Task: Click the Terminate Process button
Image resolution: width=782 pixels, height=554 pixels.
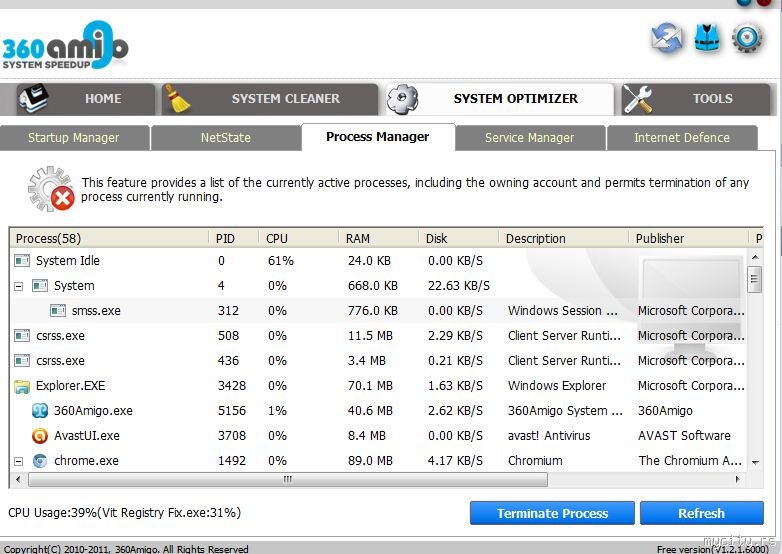Action: point(552,513)
